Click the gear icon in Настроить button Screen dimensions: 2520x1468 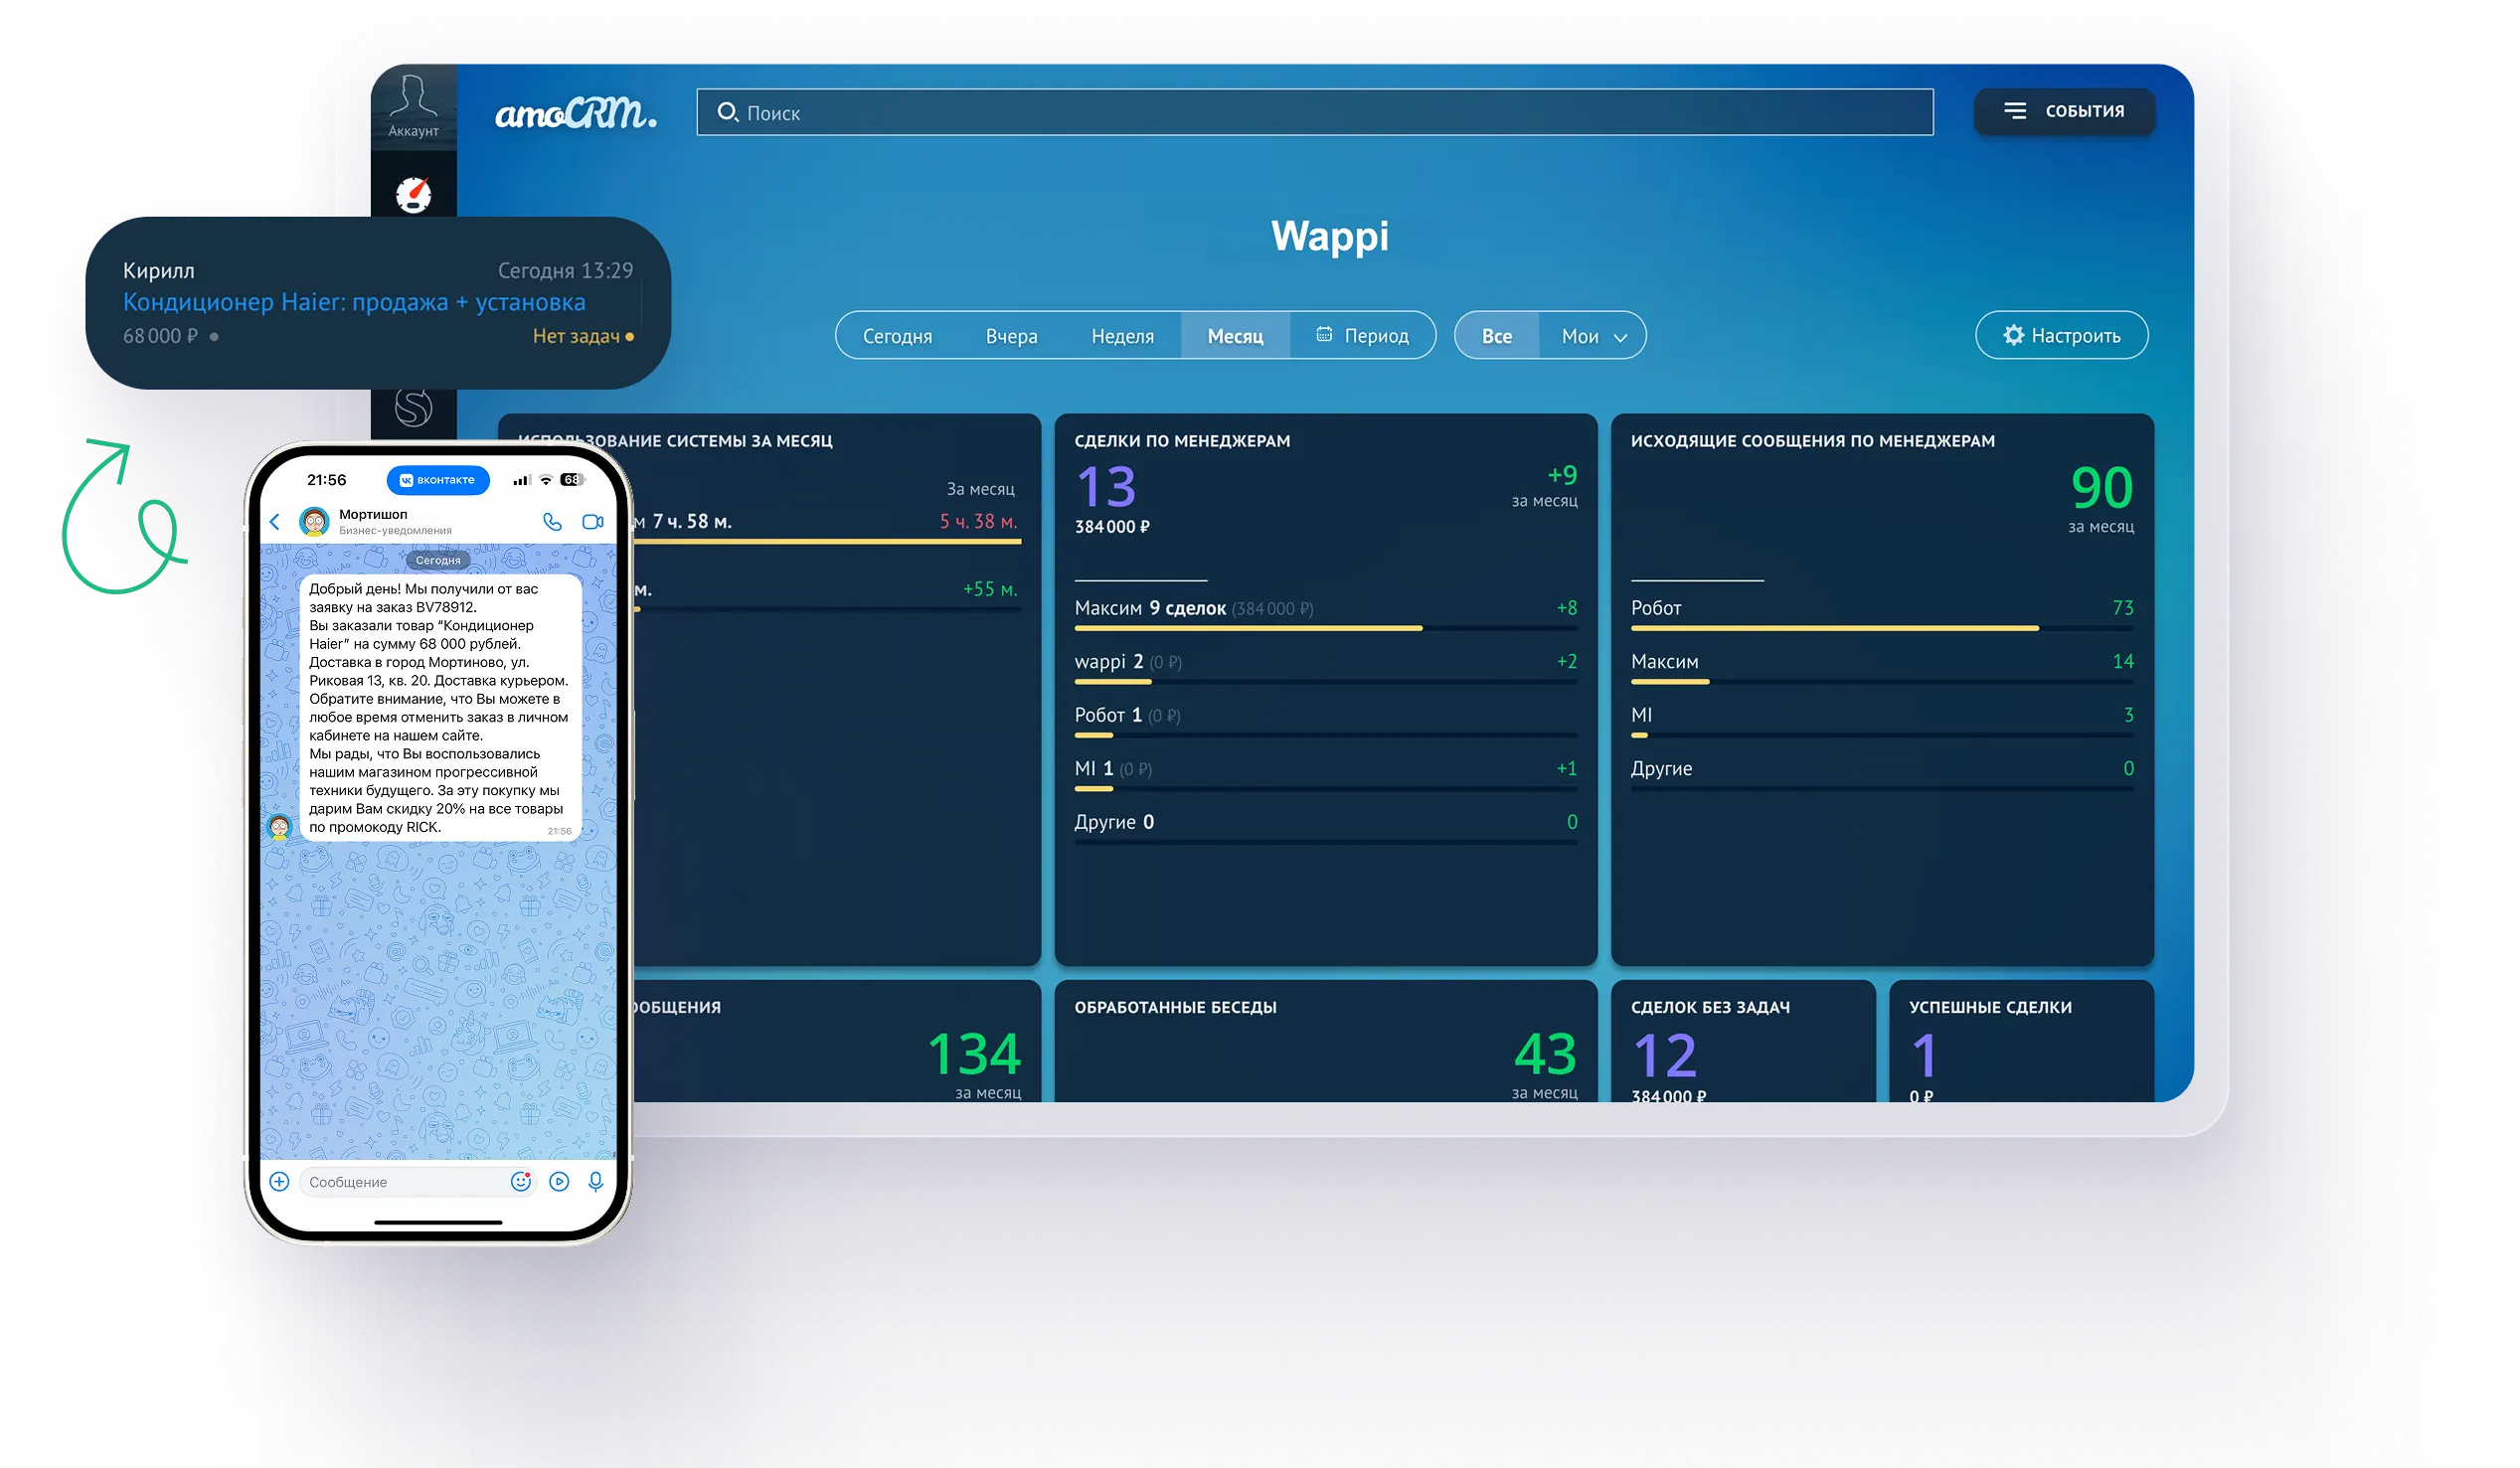[2013, 335]
